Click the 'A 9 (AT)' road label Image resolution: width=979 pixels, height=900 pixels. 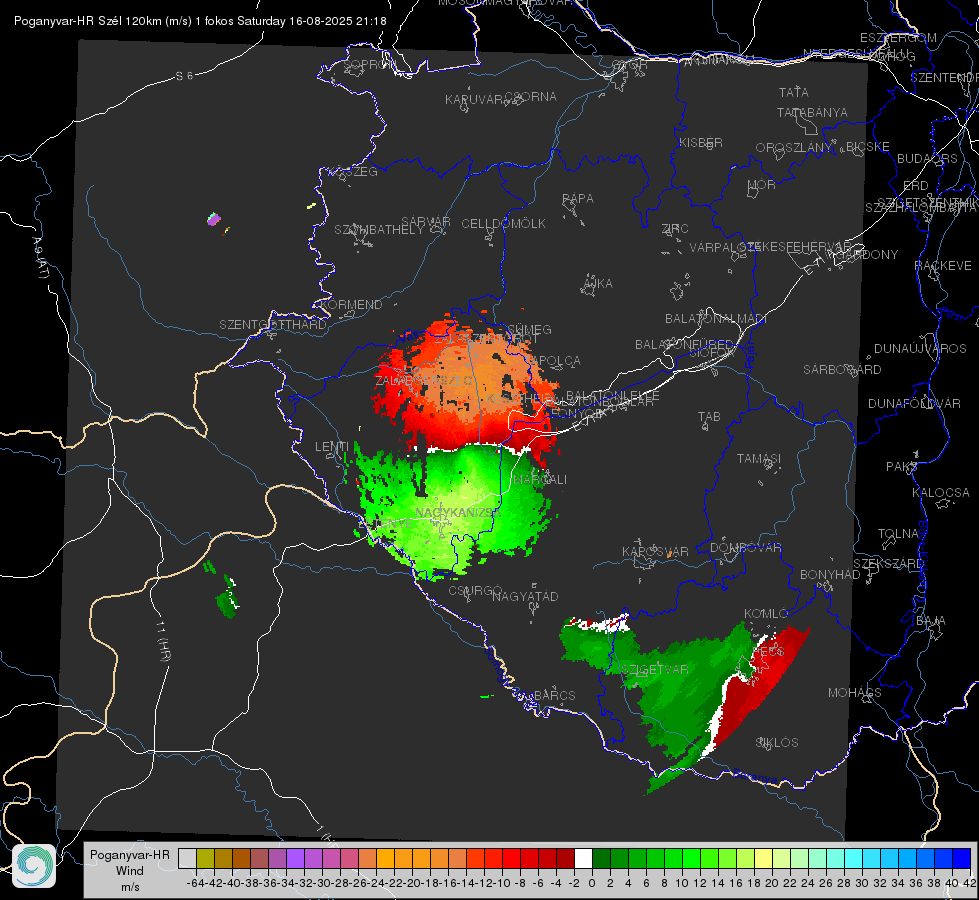click(40, 257)
